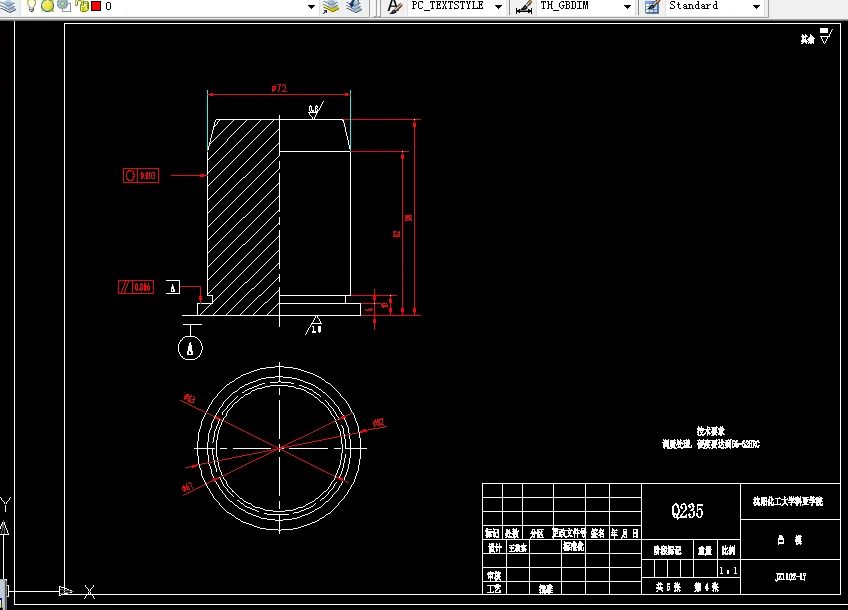848x610 pixels.
Task: Open the Dimension Style manager icon
Action: pyautogui.click(x=524, y=7)
